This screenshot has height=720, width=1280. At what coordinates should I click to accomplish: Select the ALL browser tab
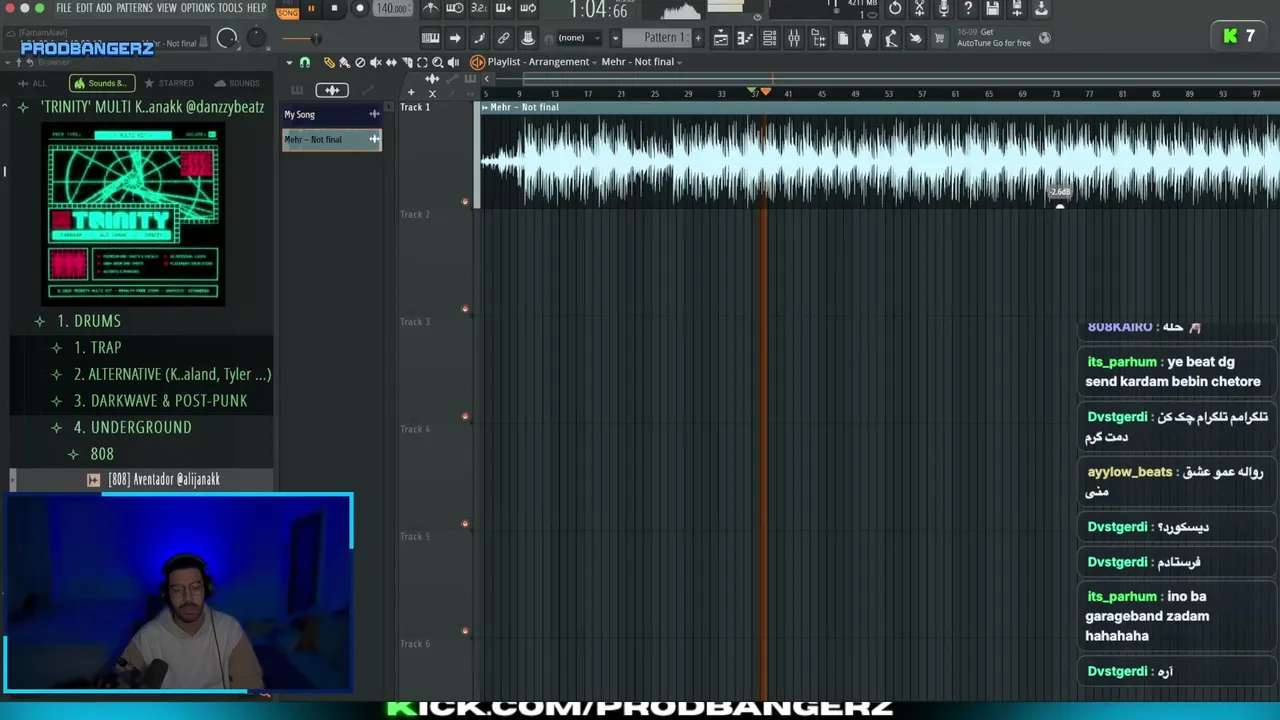[34, 83]
